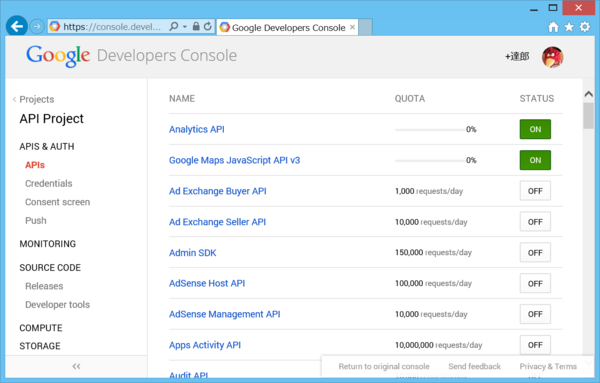Click Send feedback link
600x383 pixels.
point(474,367)
